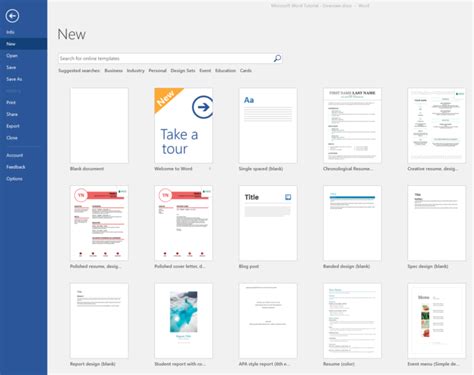The width and height of the screenshot is (474, 375).
Task: Select the Polished cover letter template
Action: (x=183, y=223)
